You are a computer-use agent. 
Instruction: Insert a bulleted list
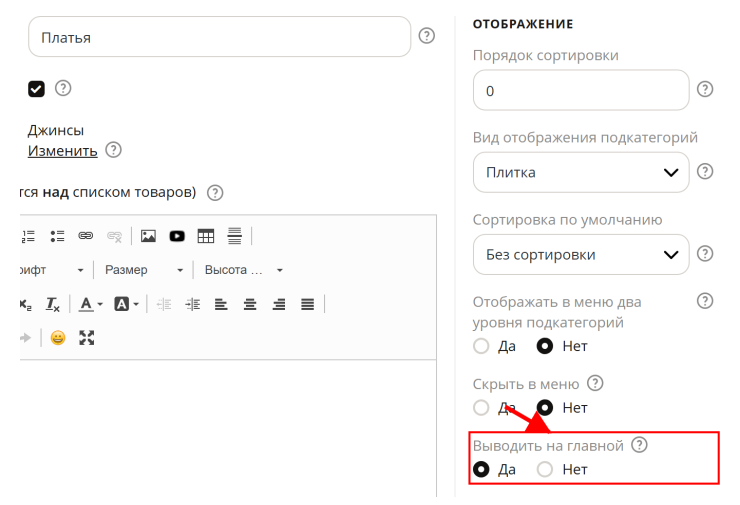click(x=57, y=236)
